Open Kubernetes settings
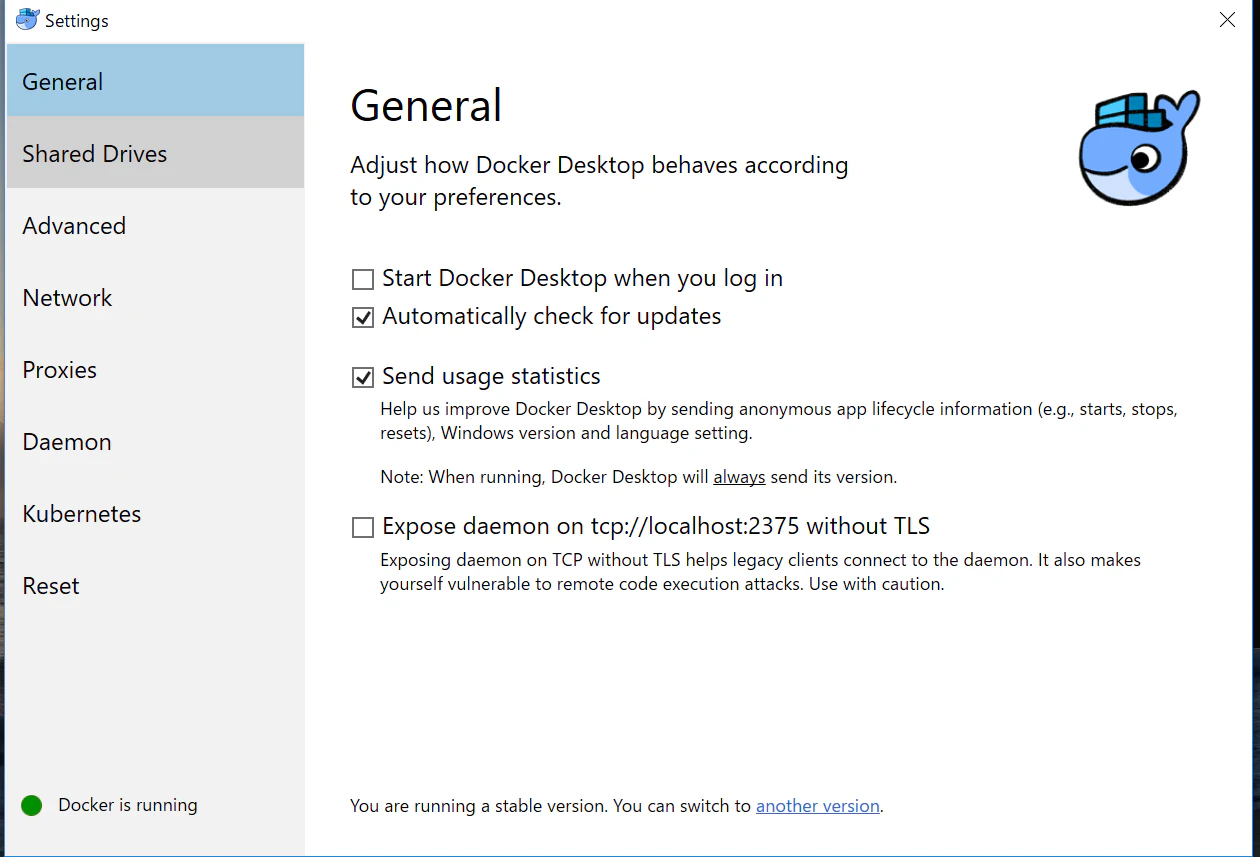1260x857 pixels. coord(155,513)
